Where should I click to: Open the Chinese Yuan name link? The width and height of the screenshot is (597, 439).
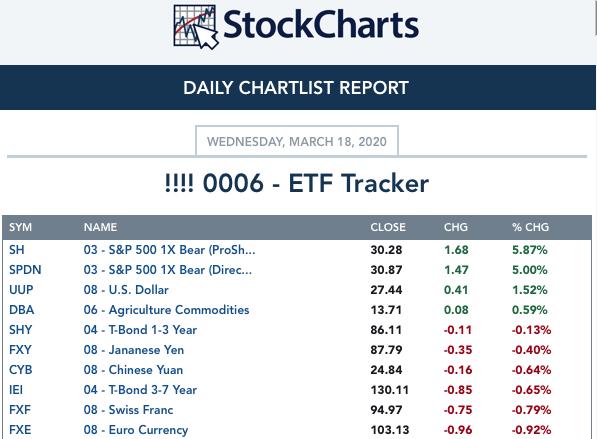coord(133,370)
